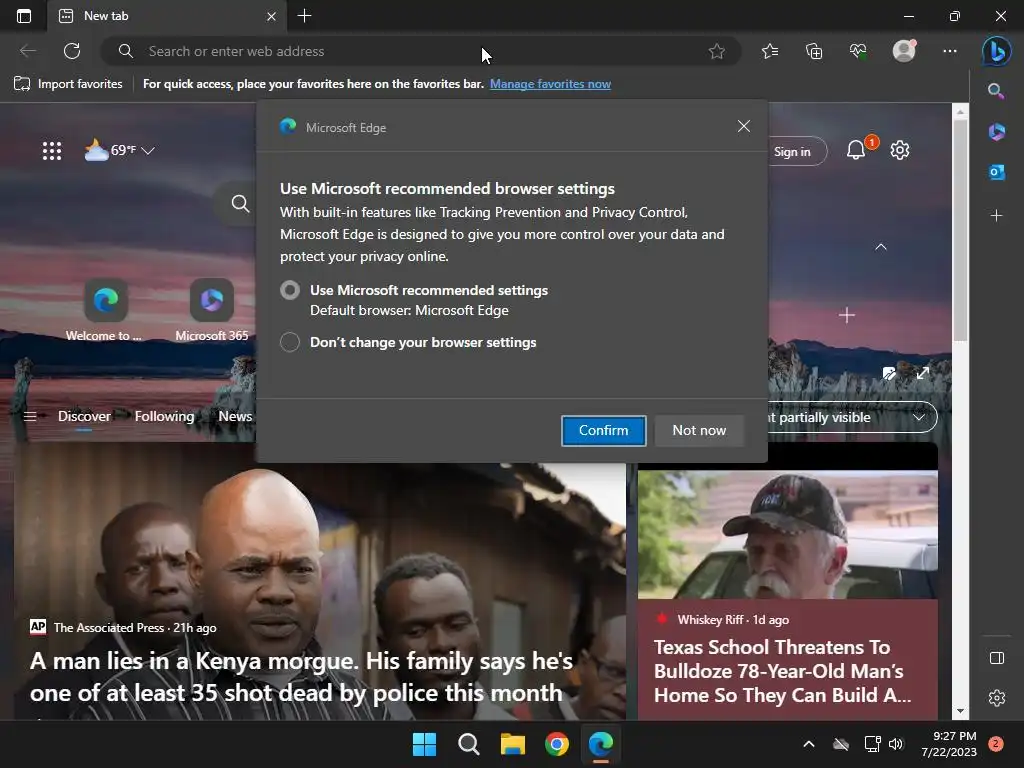Open the feed hamburger menu

point(30,417)
